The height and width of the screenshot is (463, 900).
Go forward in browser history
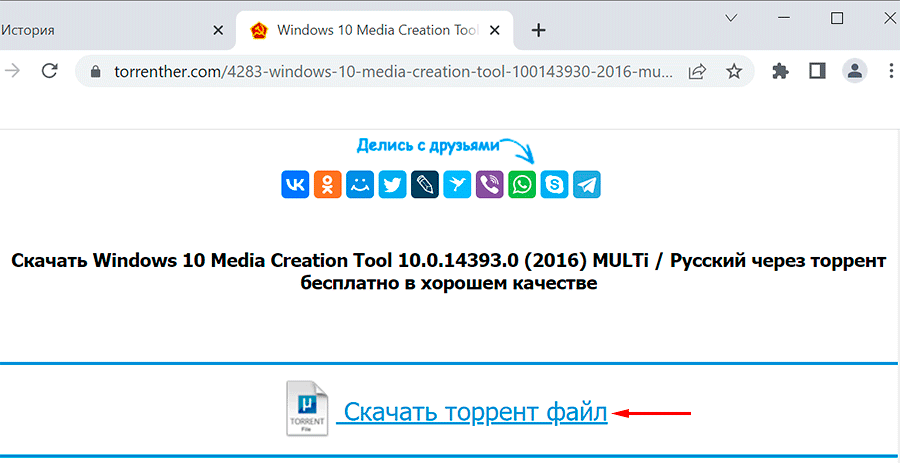pos(11,71)
